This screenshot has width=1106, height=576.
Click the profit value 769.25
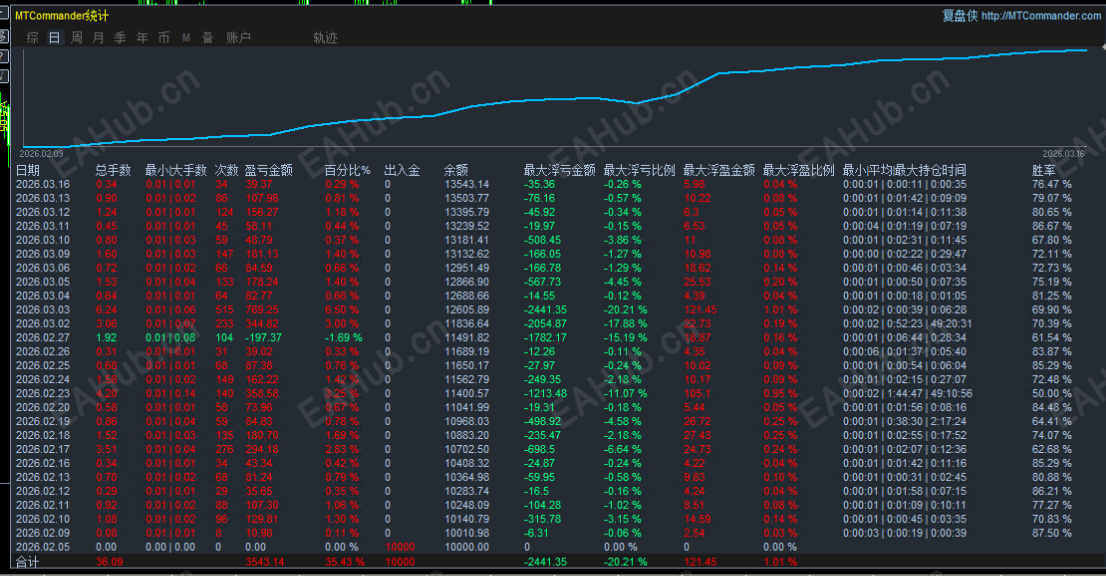point(262,310)
